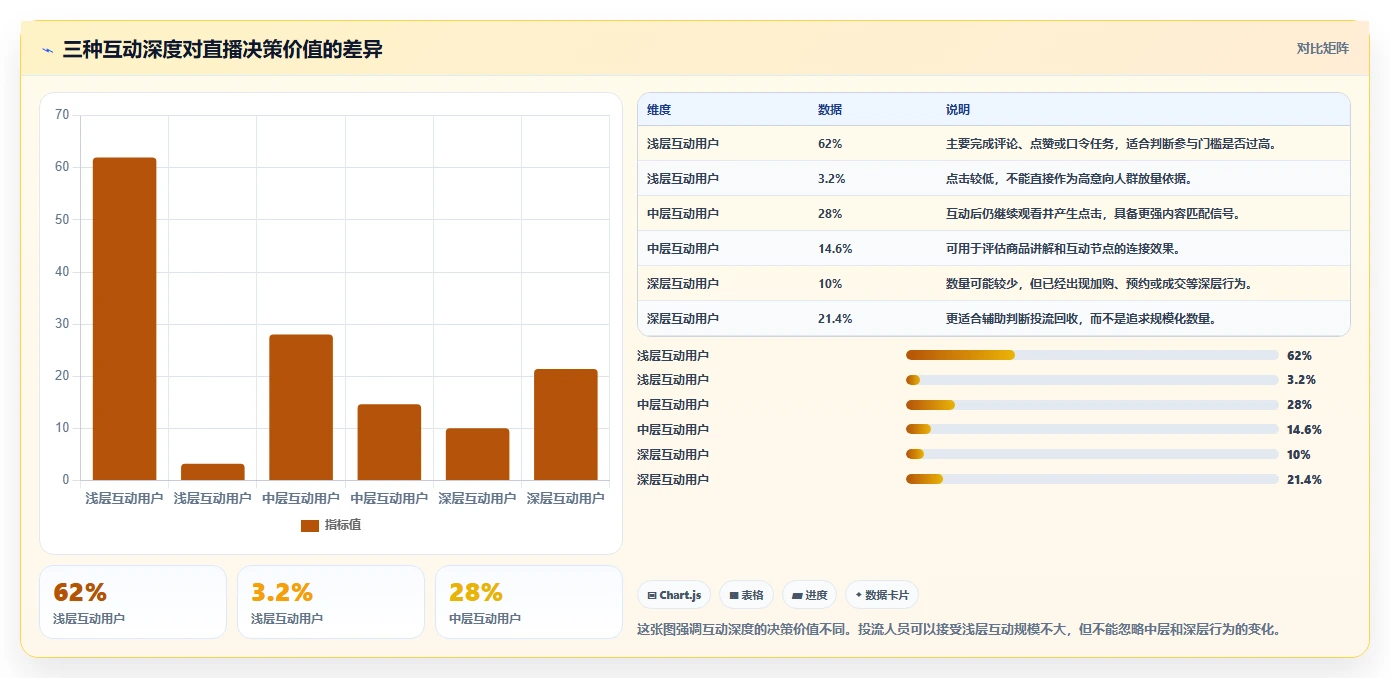
Task: Click the 对比矩阵 label in the header
Action: (1322, 49)
